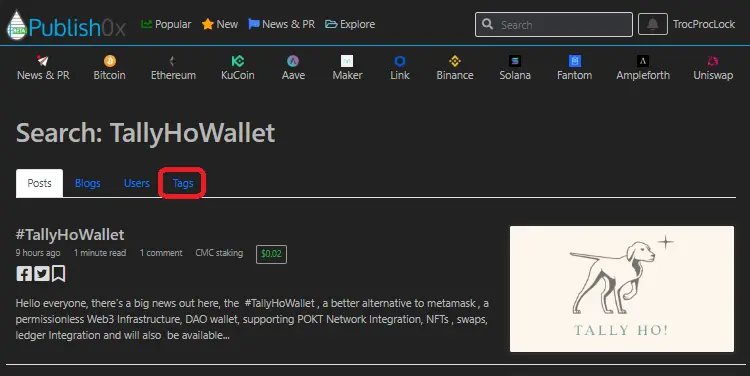Image resolution: width=750 pixels, height=376 pixels.
Task: Open the Maker category link
Action: click(x=347, y=75)
